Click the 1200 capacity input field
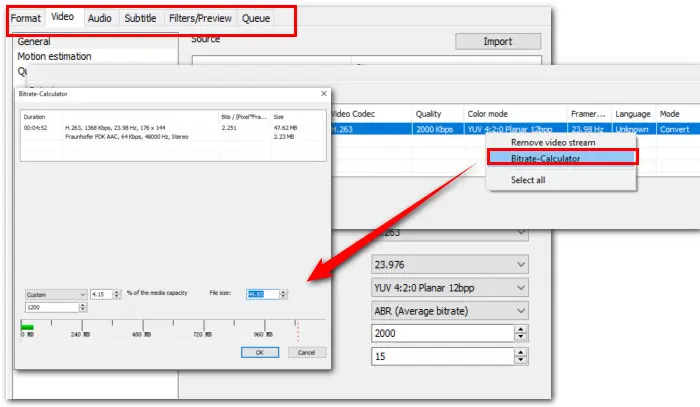This screenshot has width=700, height=407. [x=52, y=307]
